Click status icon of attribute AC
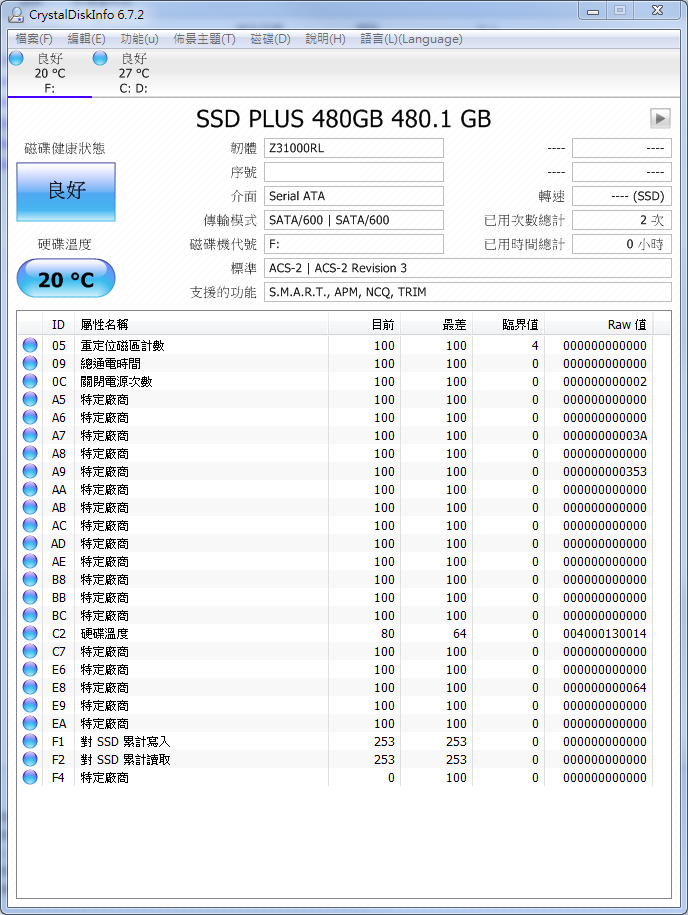 30,526
